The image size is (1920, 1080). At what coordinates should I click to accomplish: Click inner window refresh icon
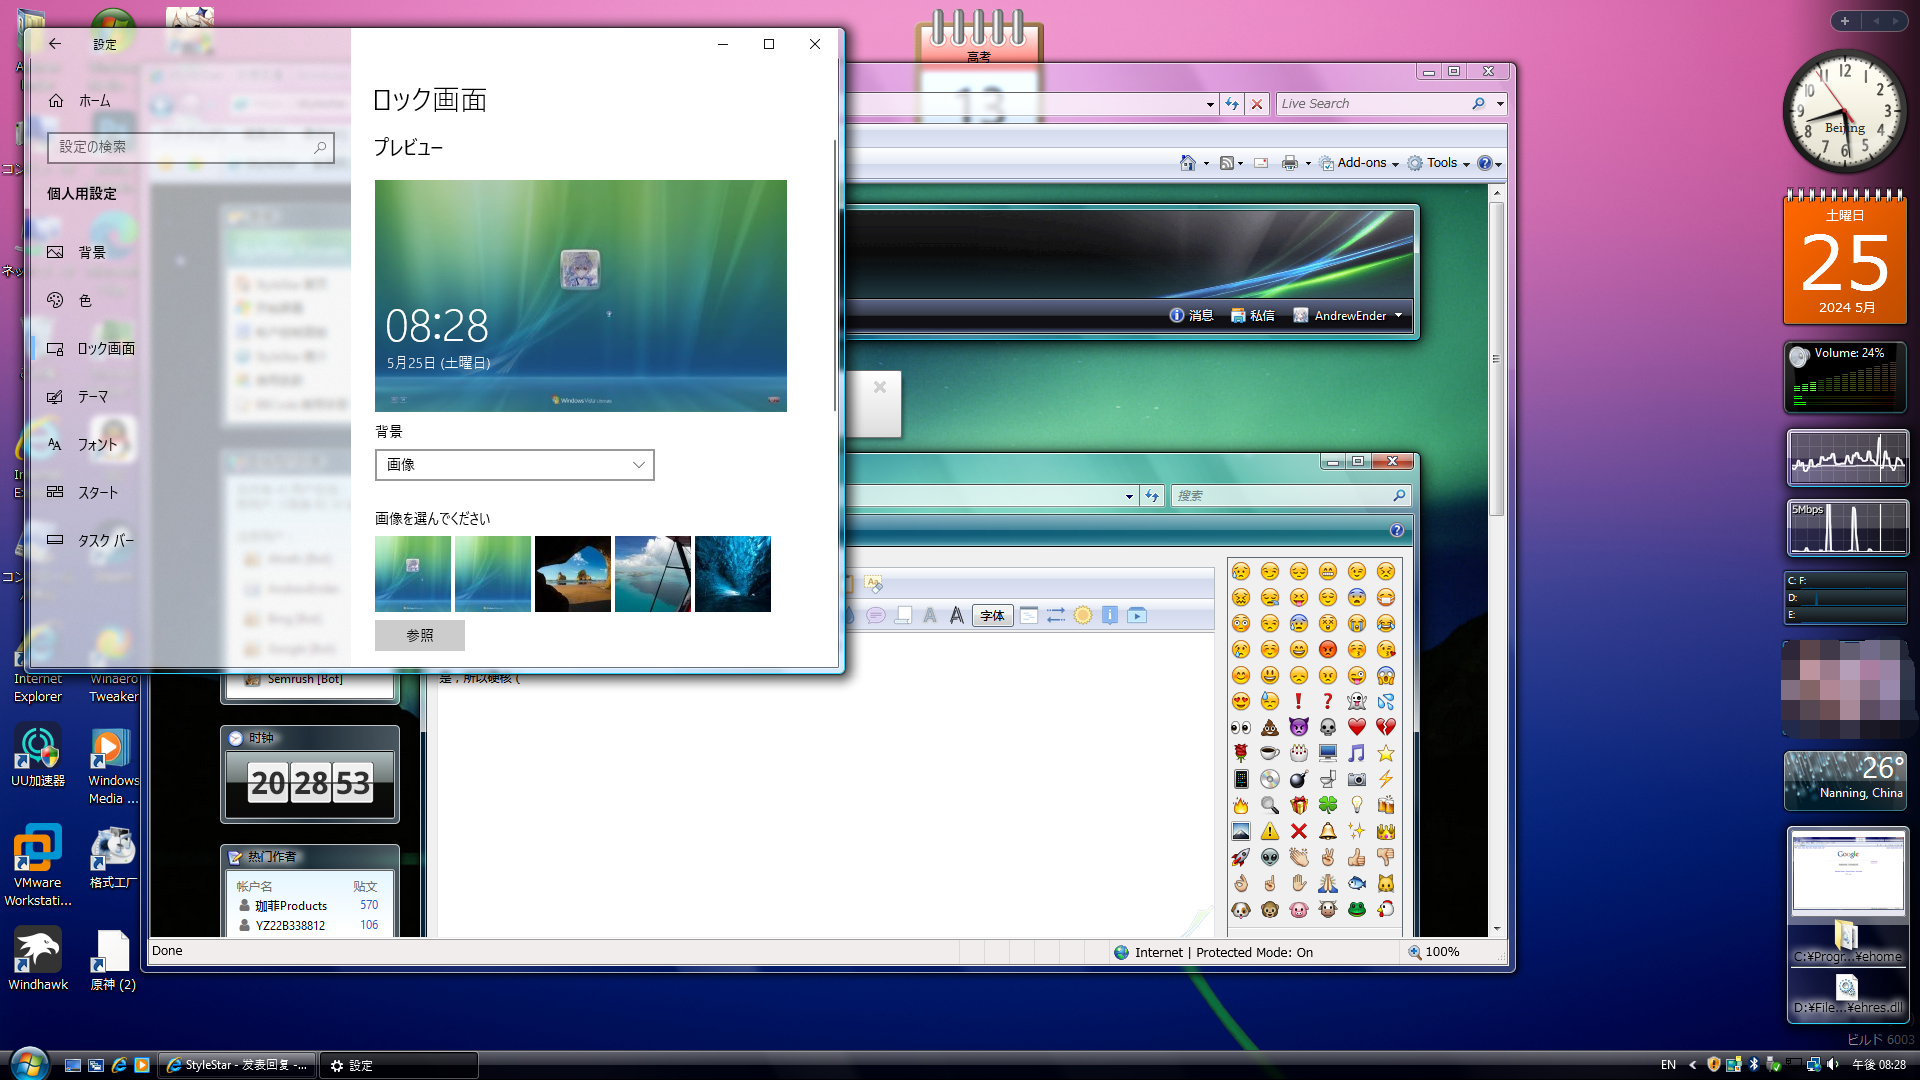click(x=1152, y=496)
